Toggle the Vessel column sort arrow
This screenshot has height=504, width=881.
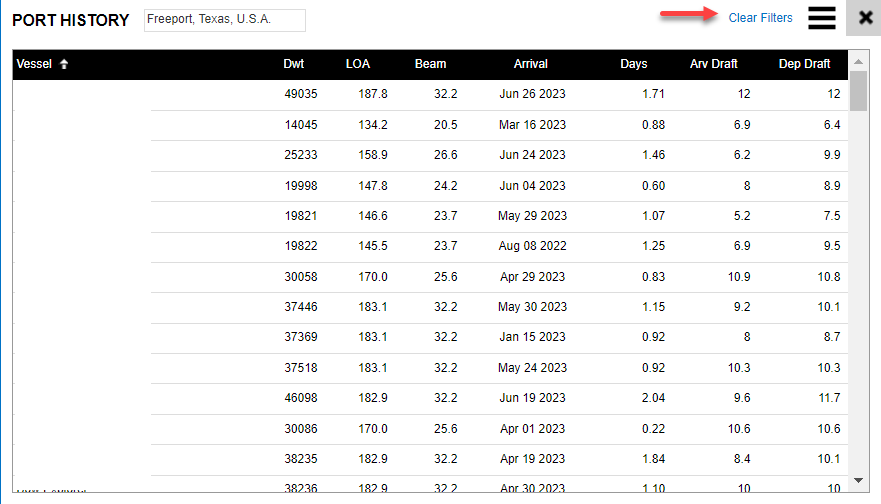[64, 64]
